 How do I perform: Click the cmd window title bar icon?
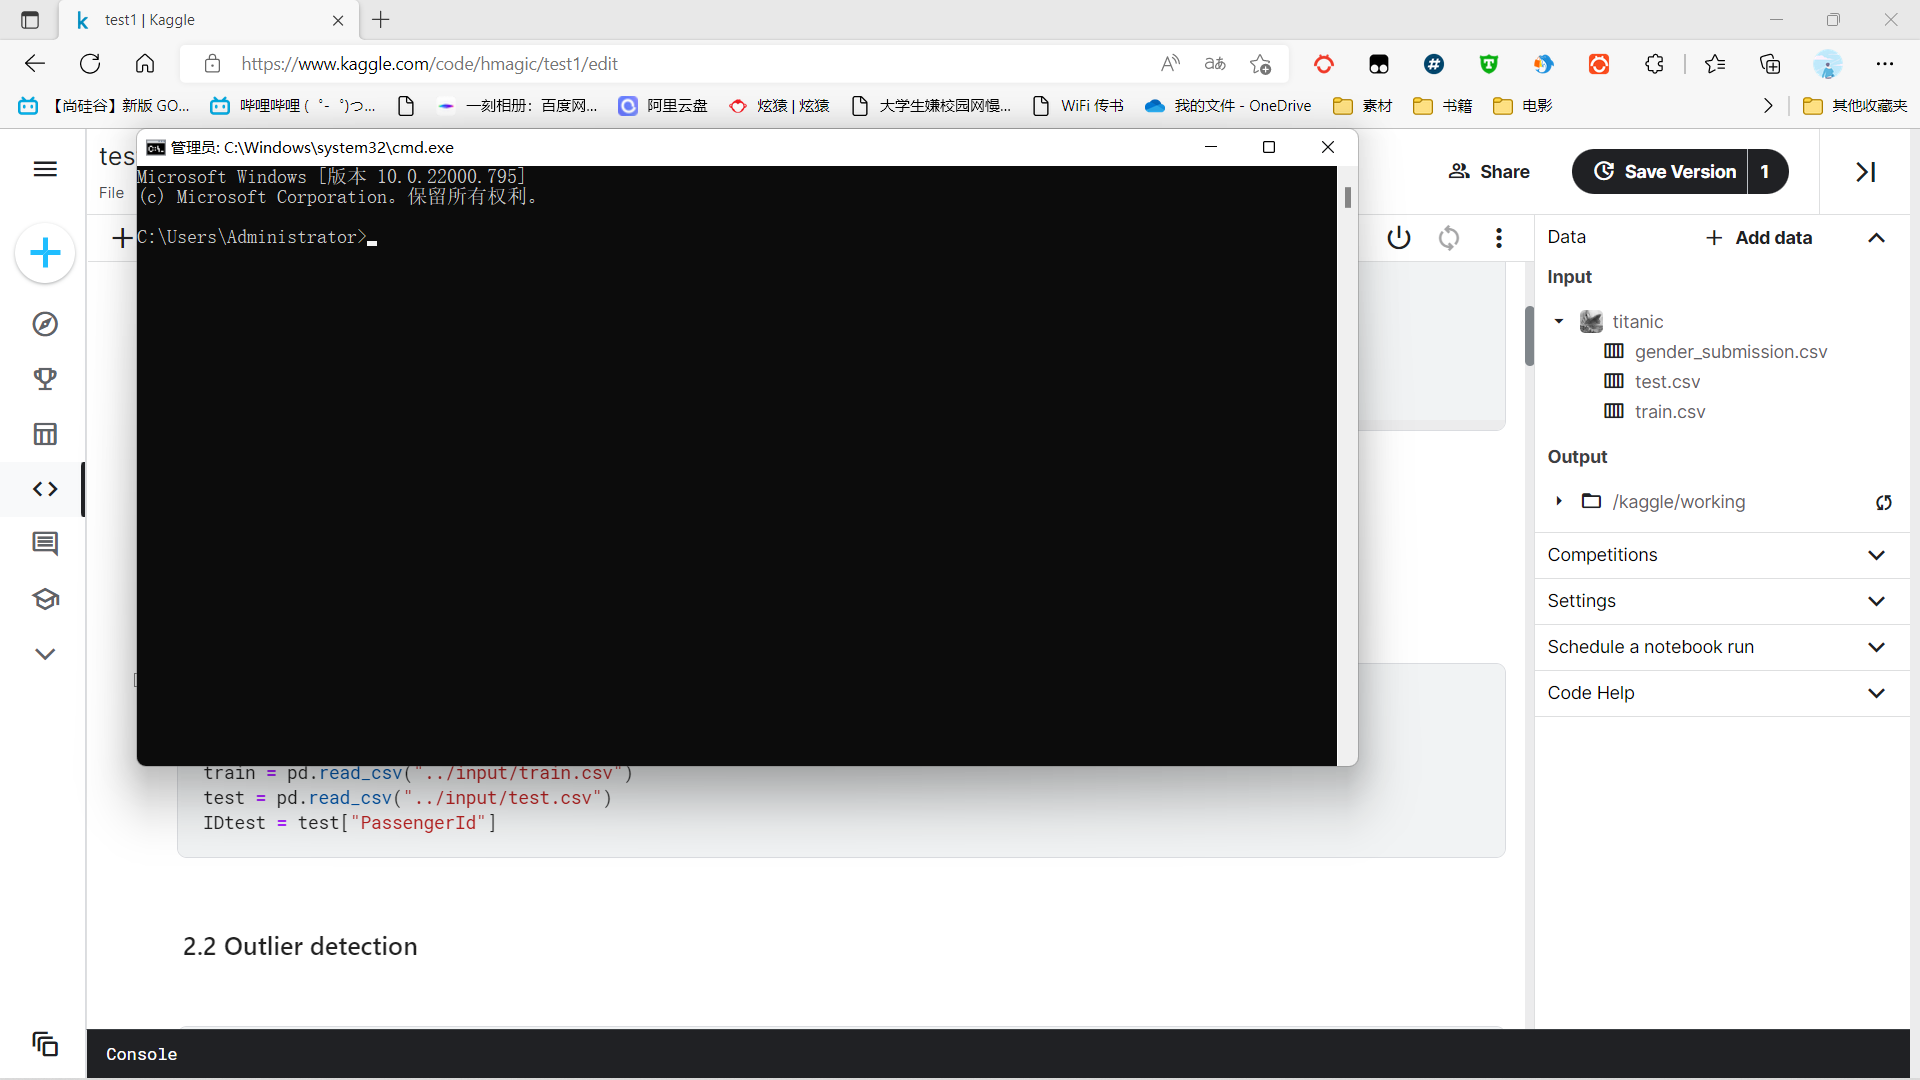[x=155, y=148]
